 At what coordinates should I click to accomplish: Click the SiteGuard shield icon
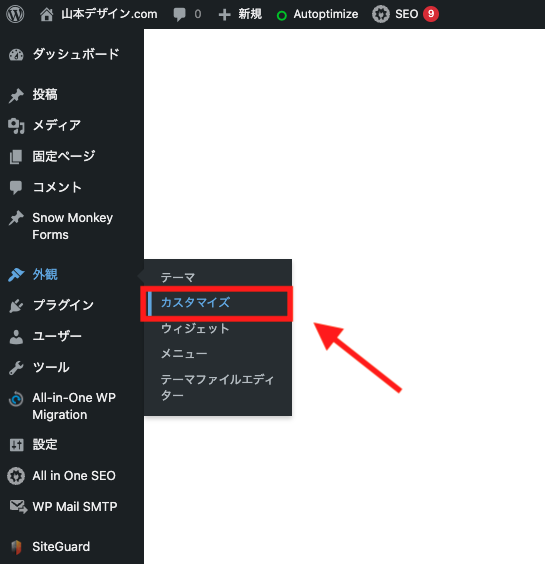[x=16, y=547]
